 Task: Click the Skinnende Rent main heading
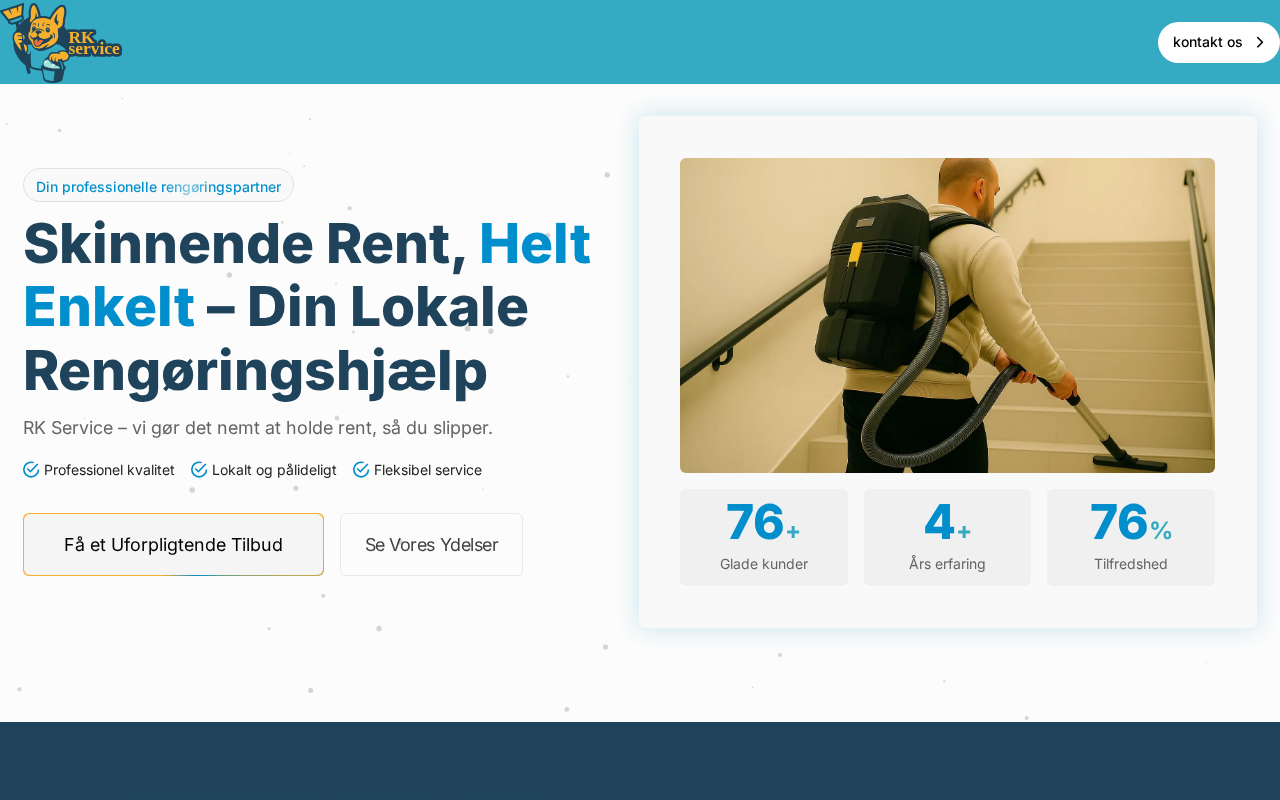[x=307, y=306]
